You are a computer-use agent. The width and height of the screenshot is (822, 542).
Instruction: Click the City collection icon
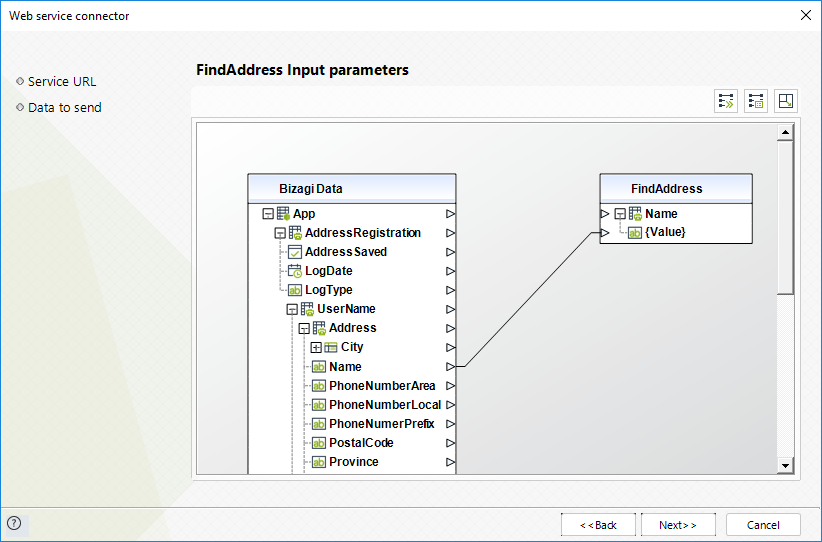[x=331, y=347]
